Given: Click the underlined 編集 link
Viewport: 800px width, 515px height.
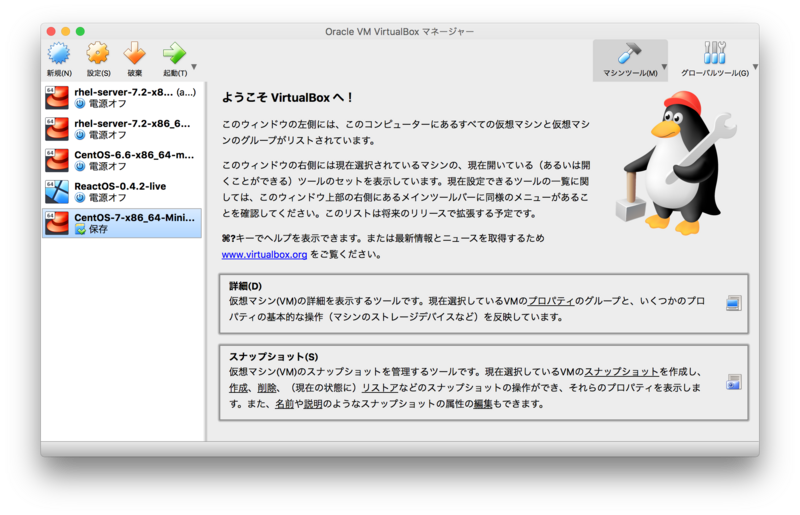Looking at the screenshot, I should tap(483, 404).
